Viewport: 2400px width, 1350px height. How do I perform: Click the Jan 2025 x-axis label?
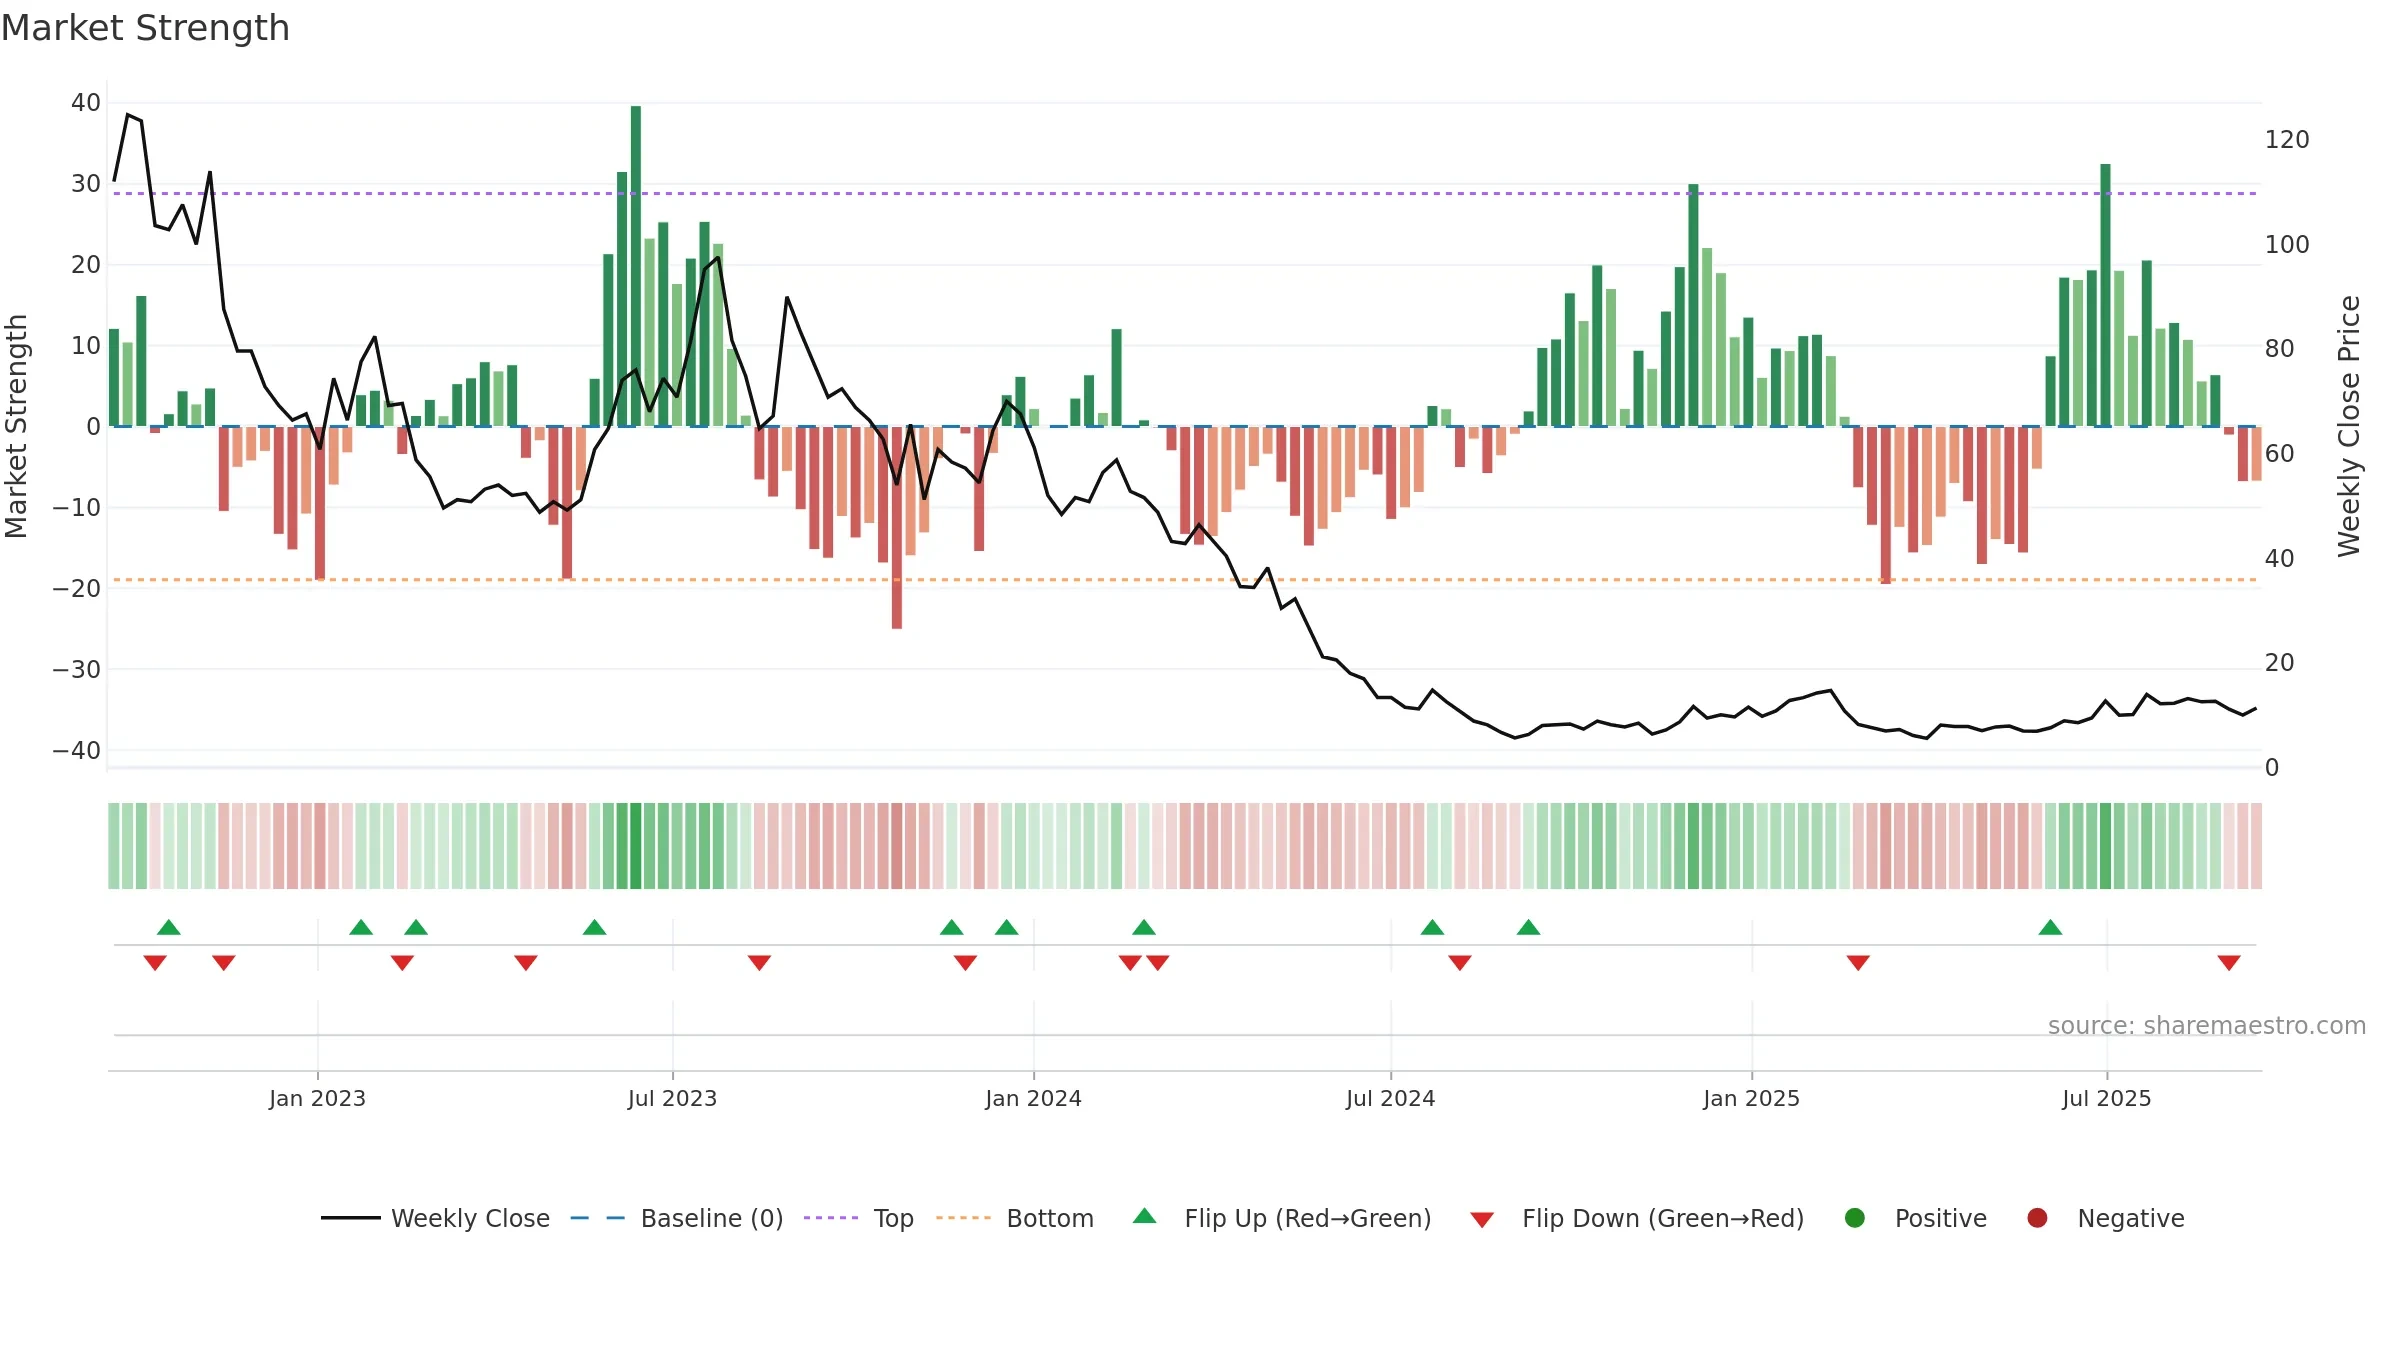pos(1751,1098)
